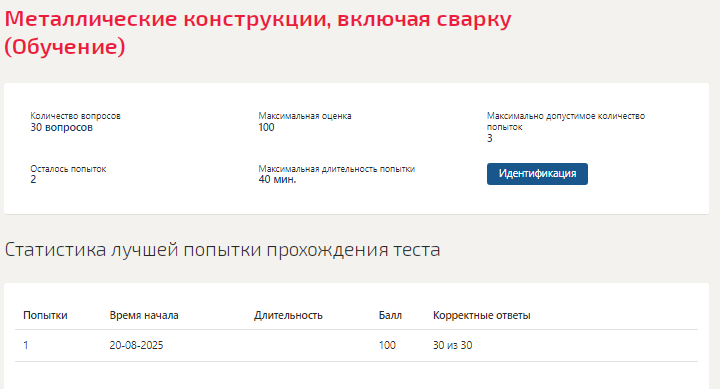The image size is (720, 389).
Task: Click Максимальная длительность попытки label
Action: coord(337,169)
